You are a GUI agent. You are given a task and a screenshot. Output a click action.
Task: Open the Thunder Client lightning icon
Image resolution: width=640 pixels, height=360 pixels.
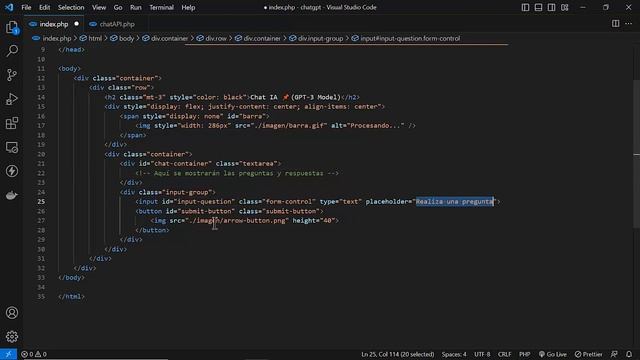point(12,171)
